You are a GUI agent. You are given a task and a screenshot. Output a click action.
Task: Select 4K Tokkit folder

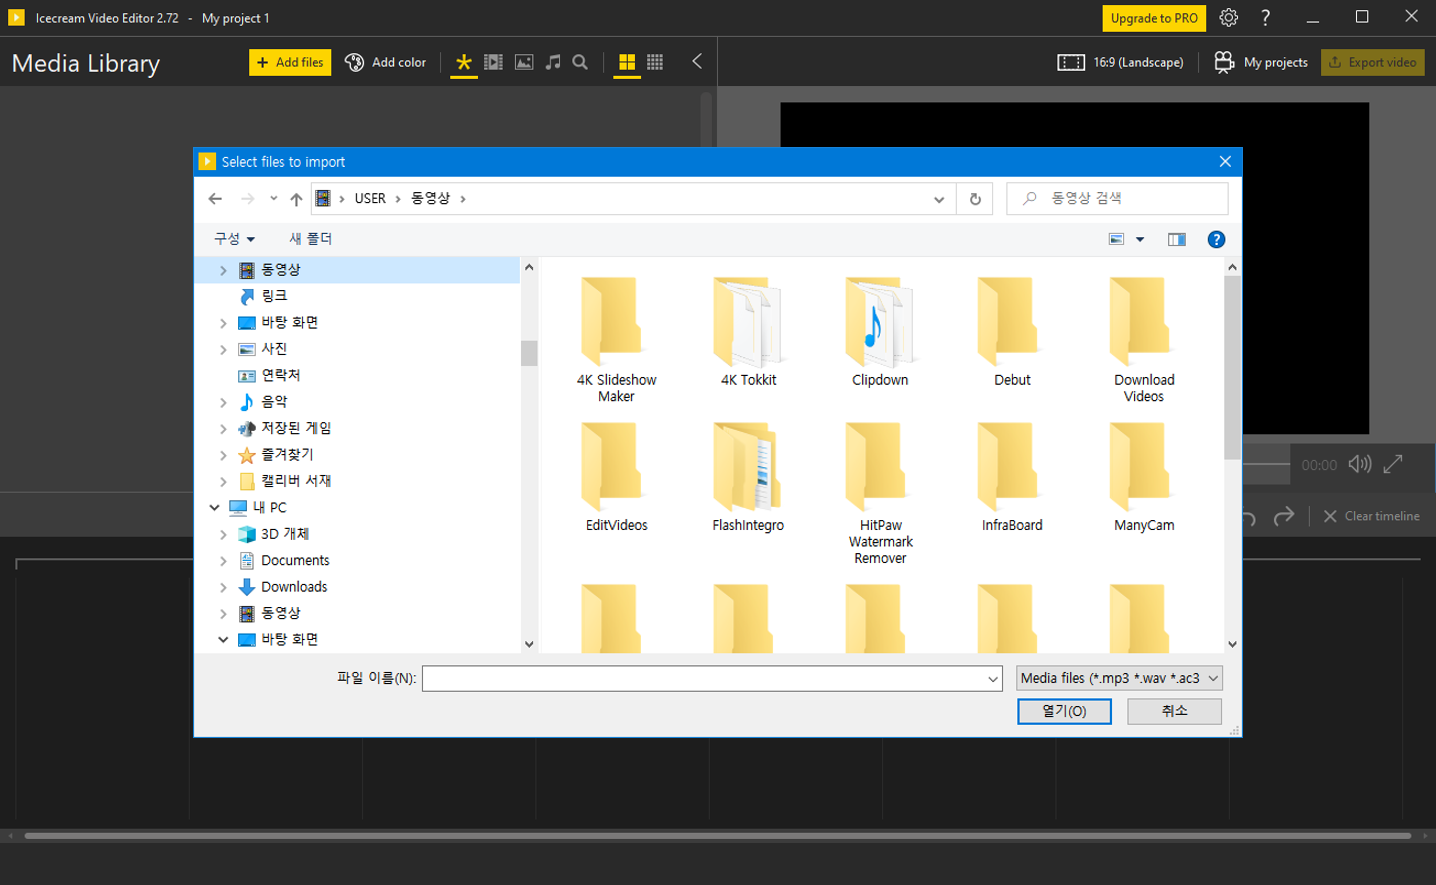[748, 332]
